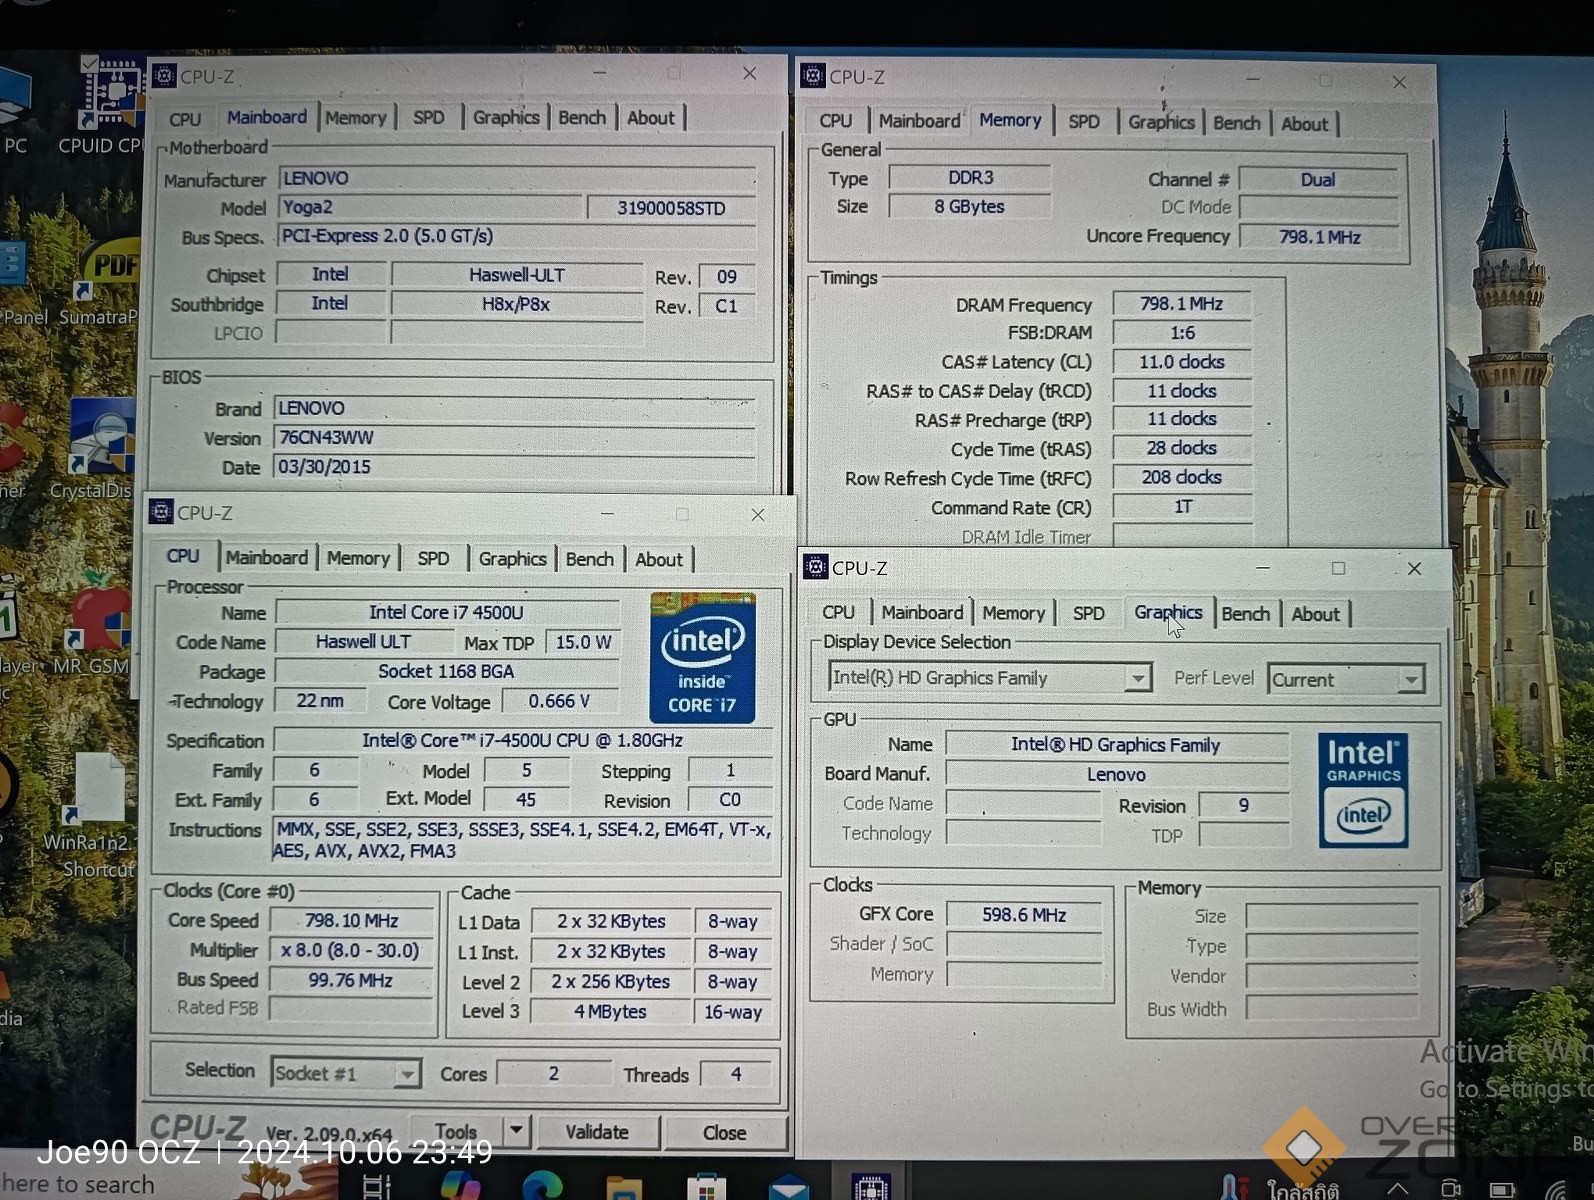Screen dimensions: 1594x1200
Task: Open the CPUID CPU-Z desktop shortcut
Action: [113, 105]
